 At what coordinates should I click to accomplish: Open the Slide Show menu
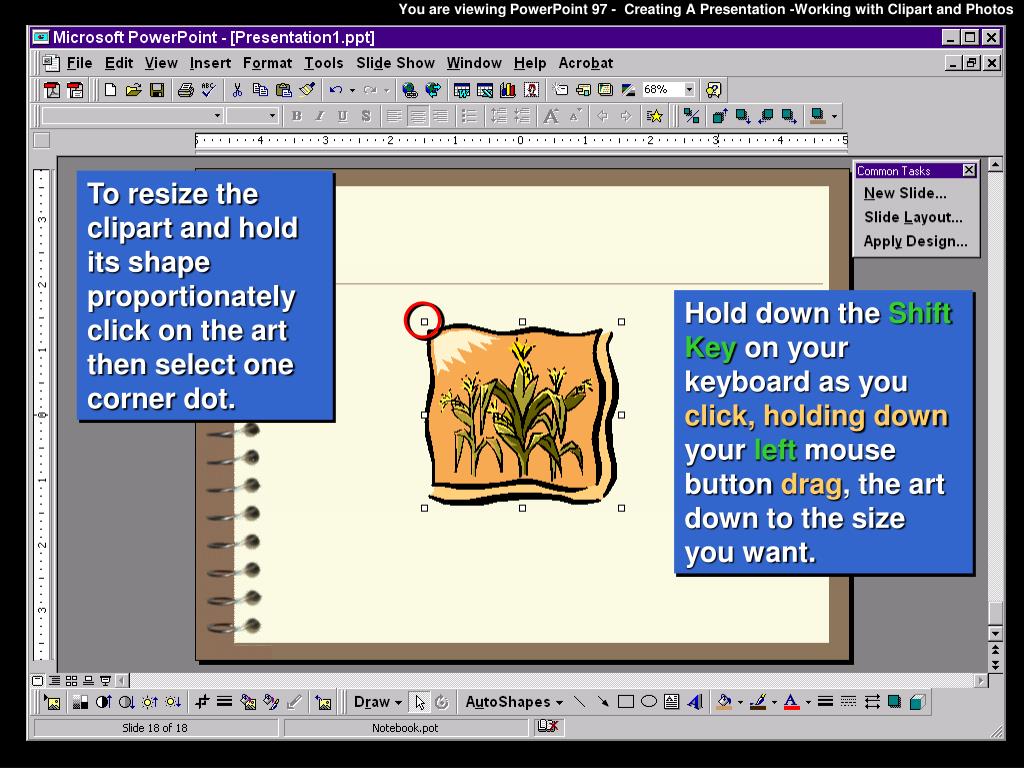[x=395, y=63]
